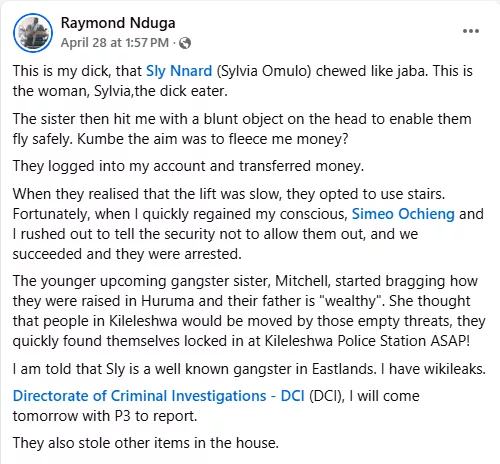Screen dimensions: 500x464
Task: Click the words 'Kileleshwa Police Station ASAP!'
Action: (367, 341)
